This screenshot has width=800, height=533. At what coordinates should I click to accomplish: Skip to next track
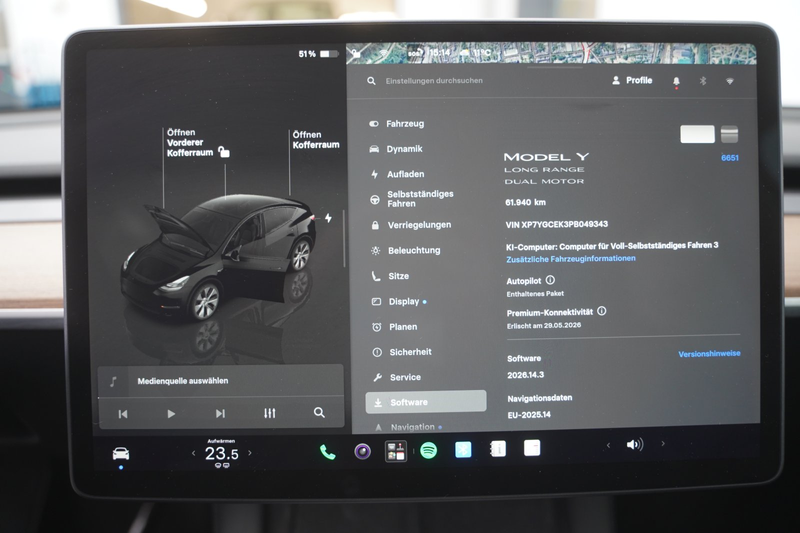click(x=220, y=413)
